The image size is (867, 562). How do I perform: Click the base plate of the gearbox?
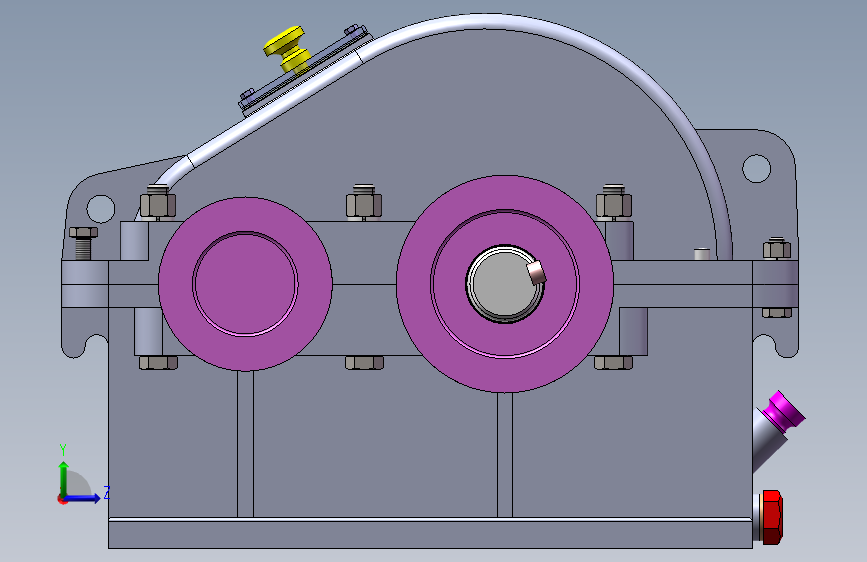(x=430, y=533)
